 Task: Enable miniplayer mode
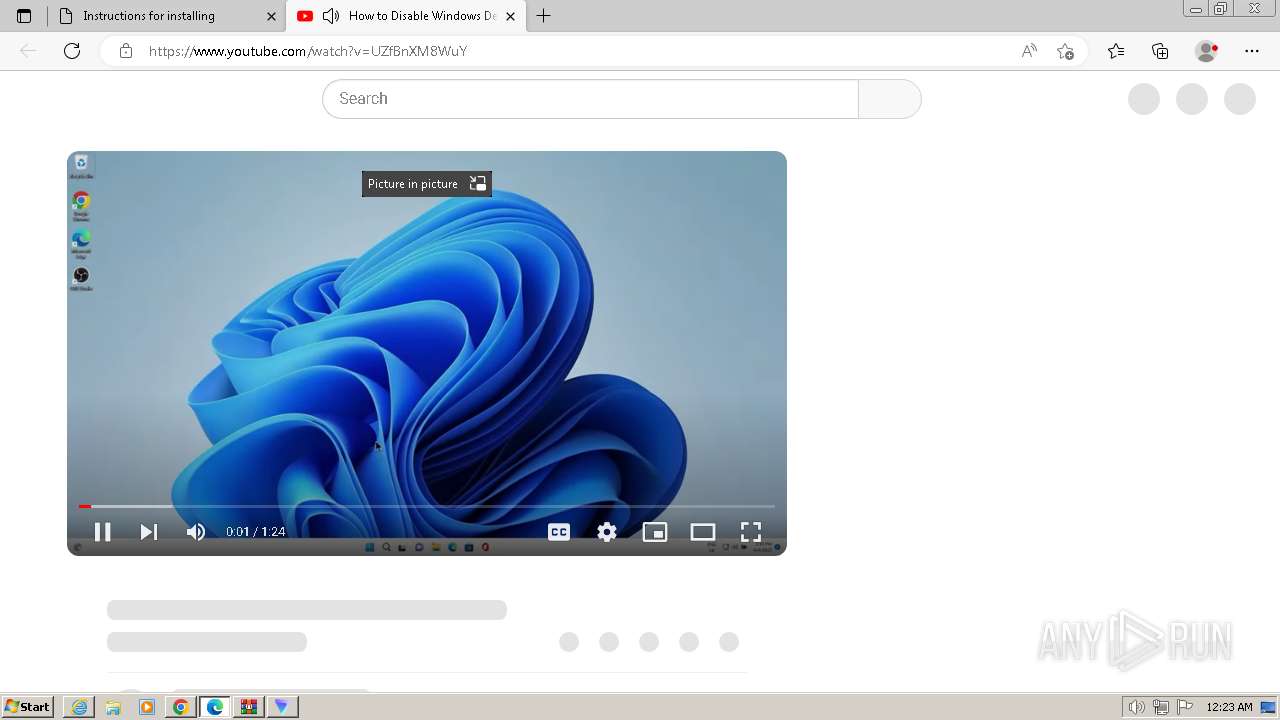655,532
